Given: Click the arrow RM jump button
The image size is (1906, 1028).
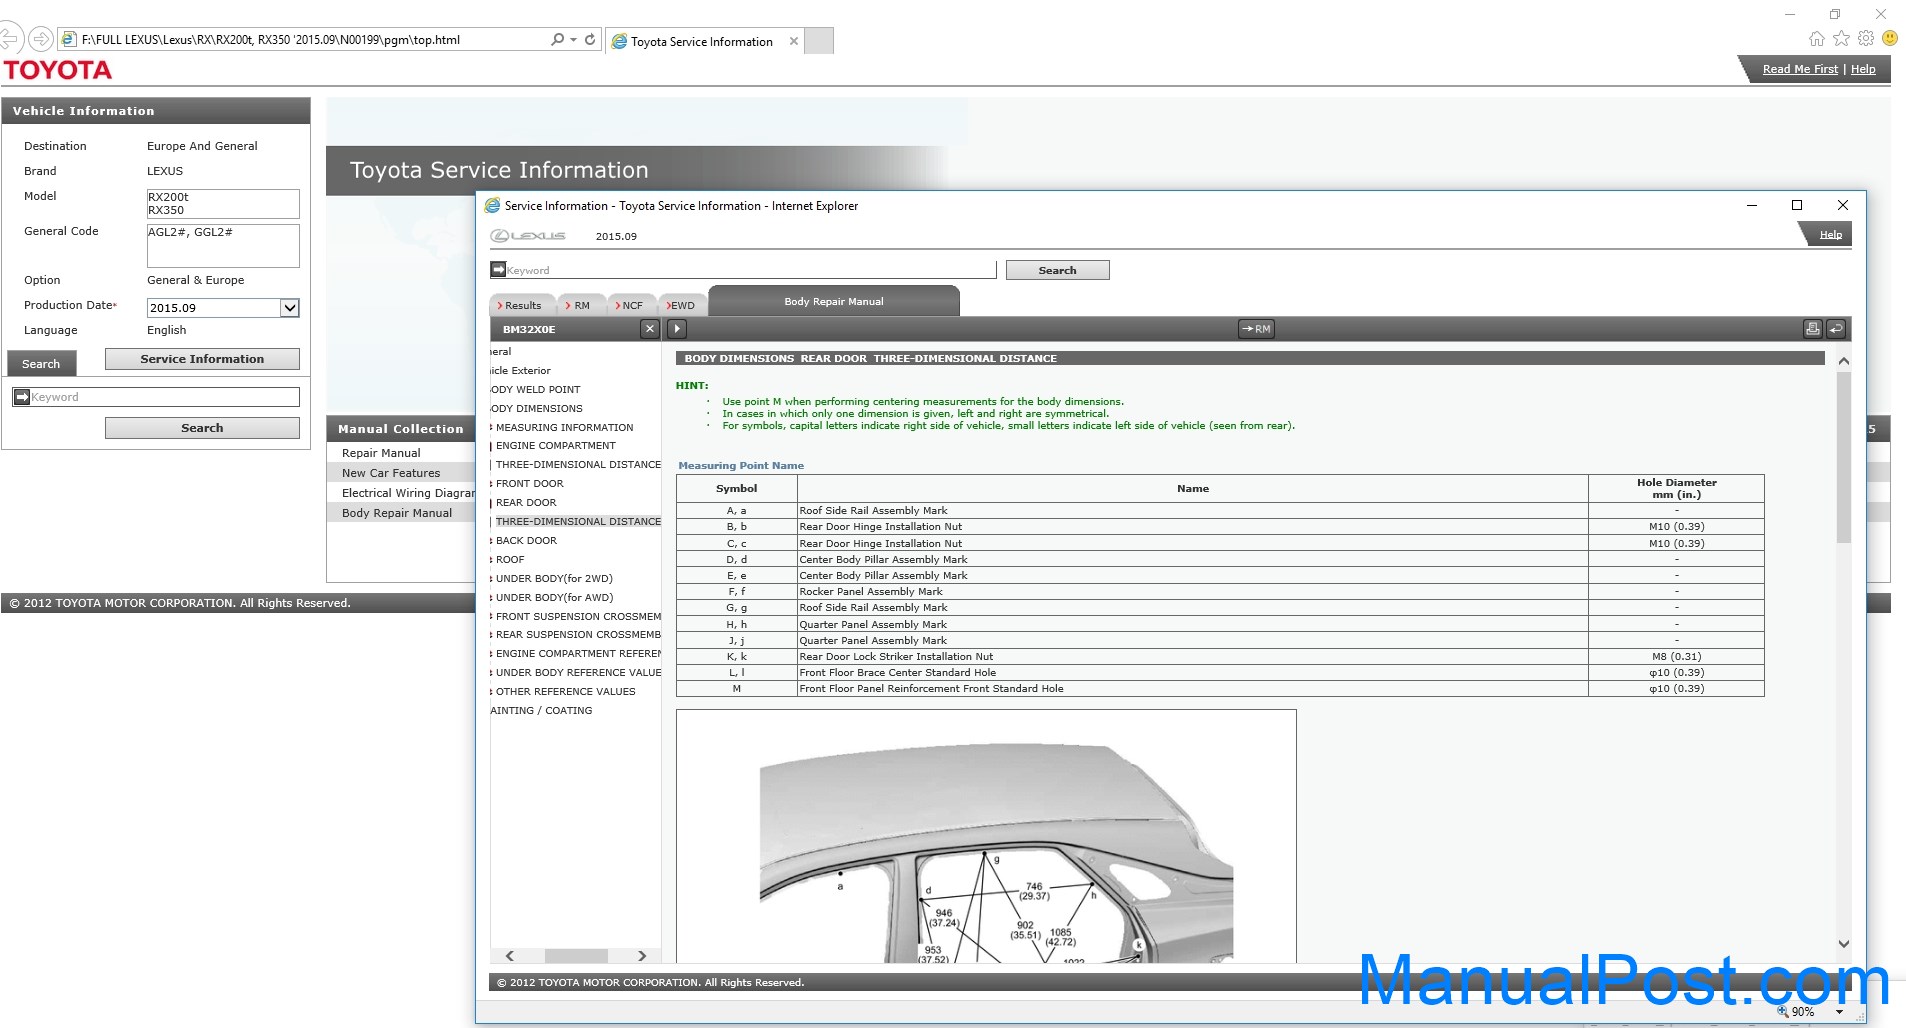Looking at the screenshot, I should pyautogui.click(x=1256, y=329).
